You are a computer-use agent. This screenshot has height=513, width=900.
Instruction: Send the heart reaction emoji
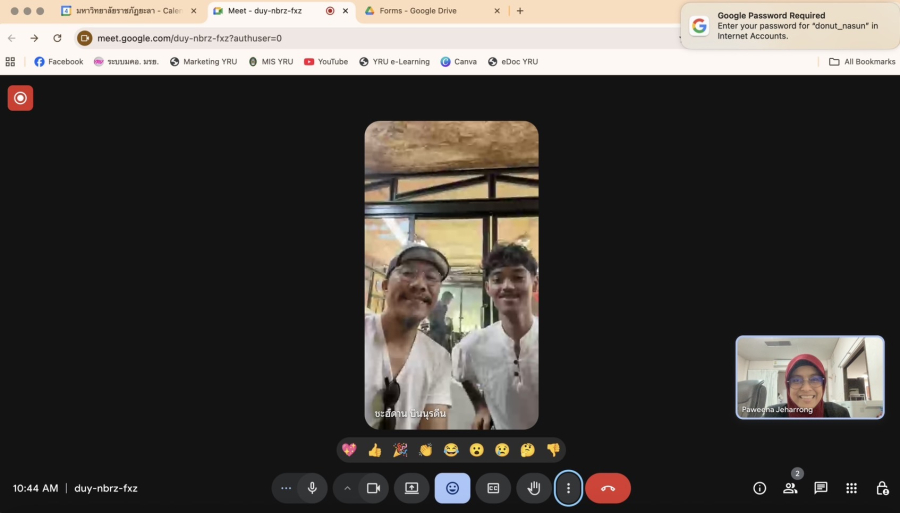(x=349, y=450)
